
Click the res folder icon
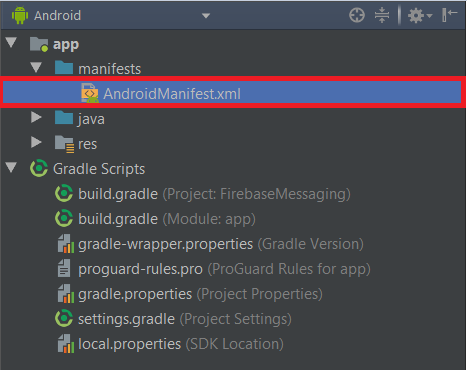pyautogui.click(x=64, y=144)
